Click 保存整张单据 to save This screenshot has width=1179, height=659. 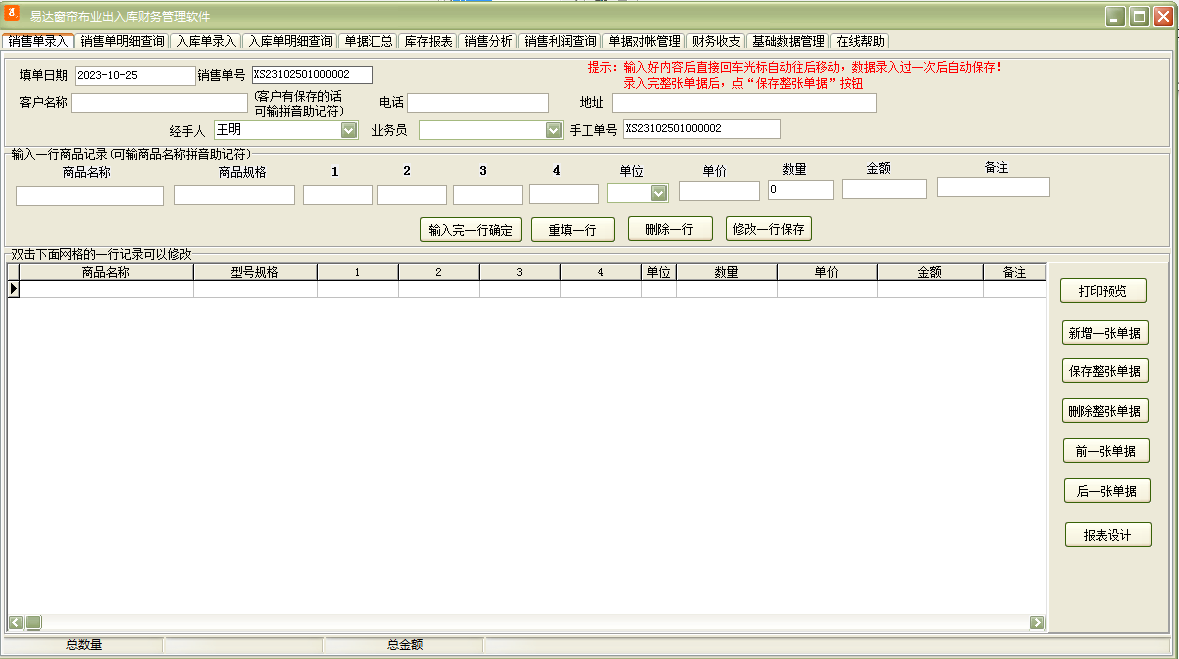(x=1105, y=371)
